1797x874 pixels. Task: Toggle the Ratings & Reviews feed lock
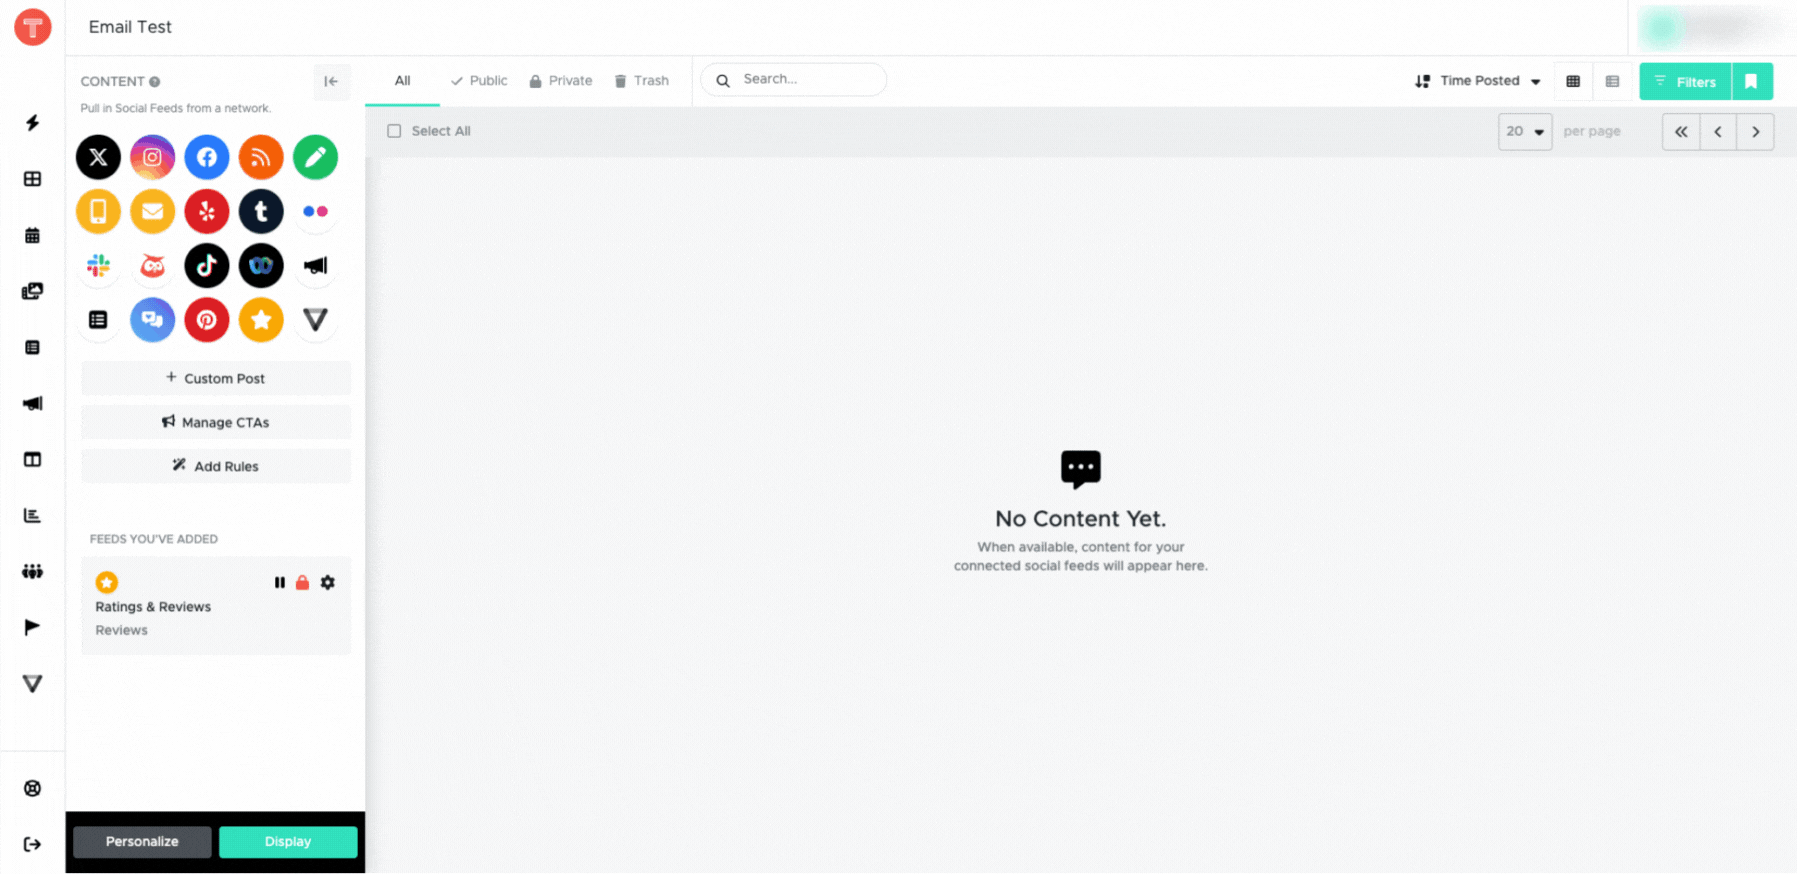click(x=302, y=582)
